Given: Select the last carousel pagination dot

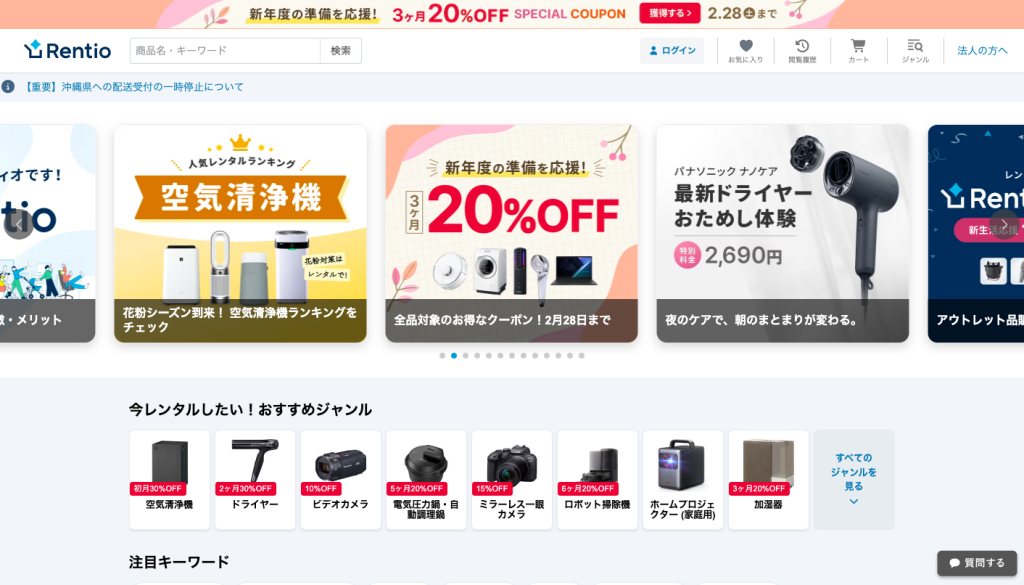Looking at the screenshot, I should coord(582,356).
